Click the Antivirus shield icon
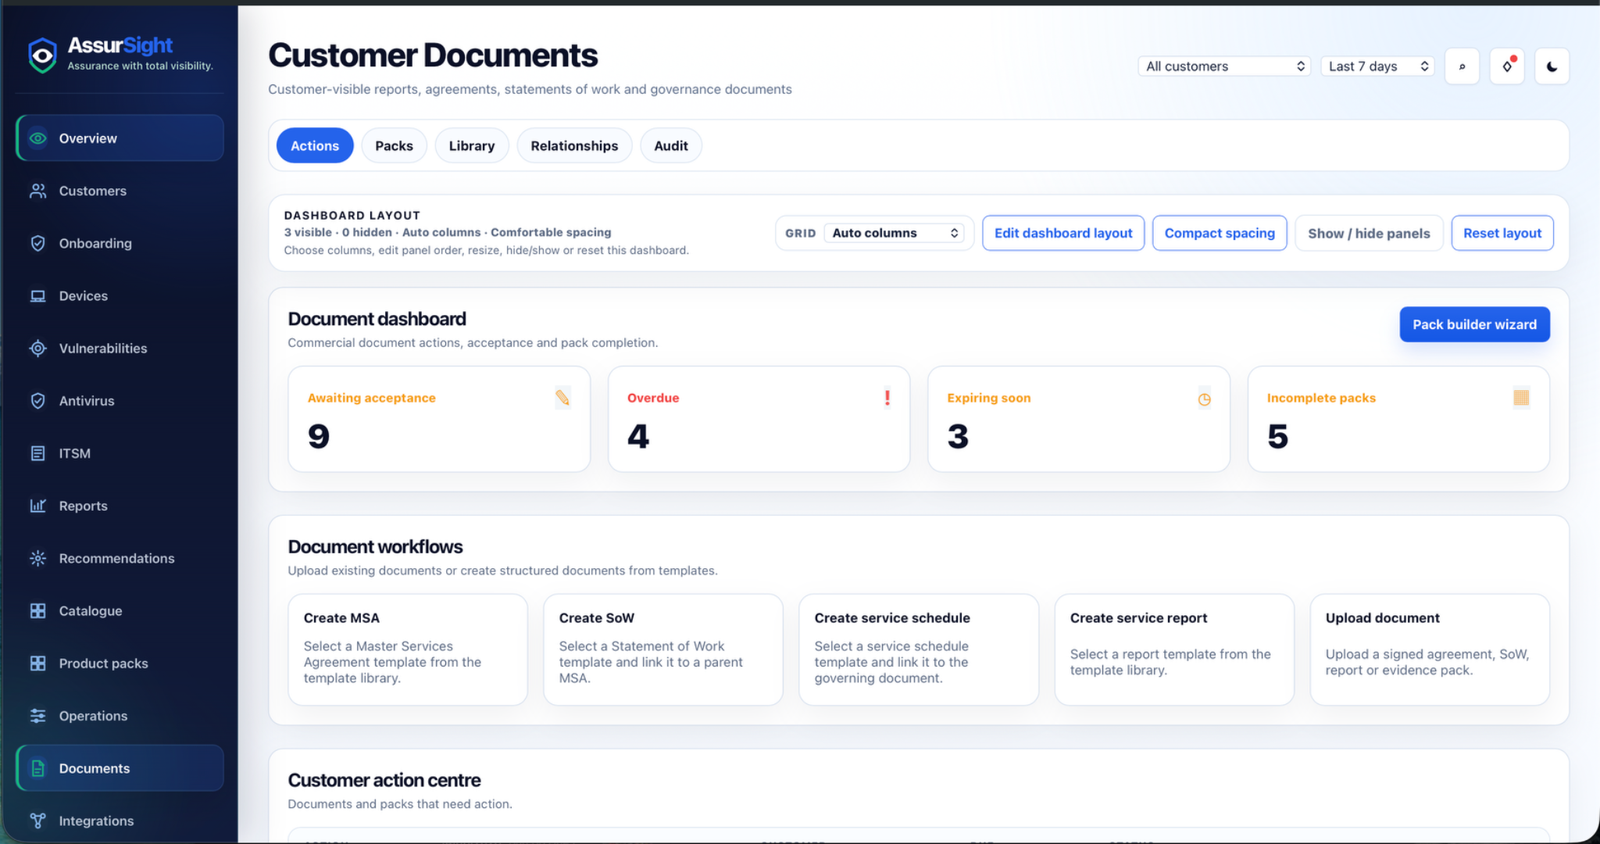The width and height of the screenshot is (1600, 844). point(38,401)
